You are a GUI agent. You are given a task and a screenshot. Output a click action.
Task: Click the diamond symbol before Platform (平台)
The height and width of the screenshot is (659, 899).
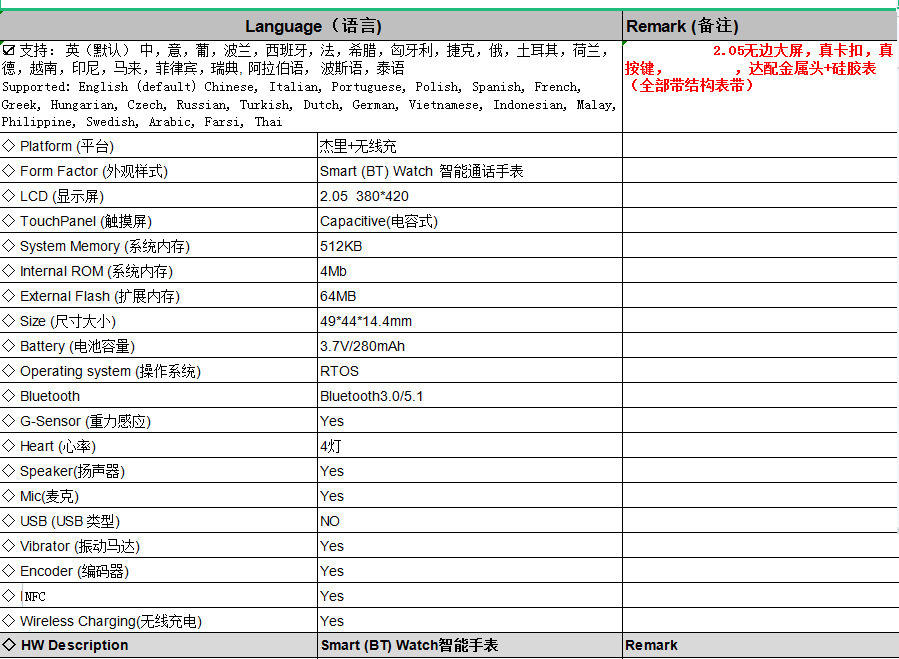pos(9,146)
